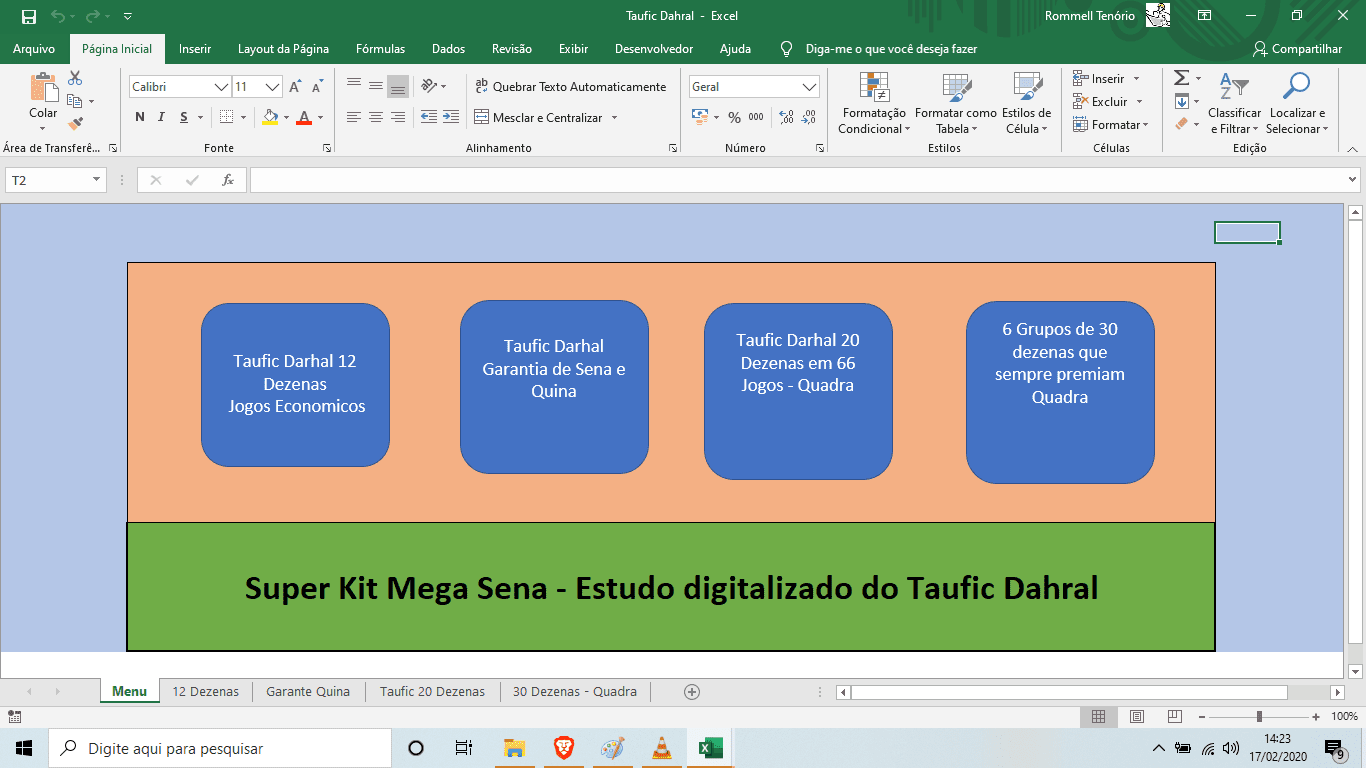Open Formatação Condicional dropdown
Image resolution: width=1366 pixels, height=768 pixels.
pos(874,103)
